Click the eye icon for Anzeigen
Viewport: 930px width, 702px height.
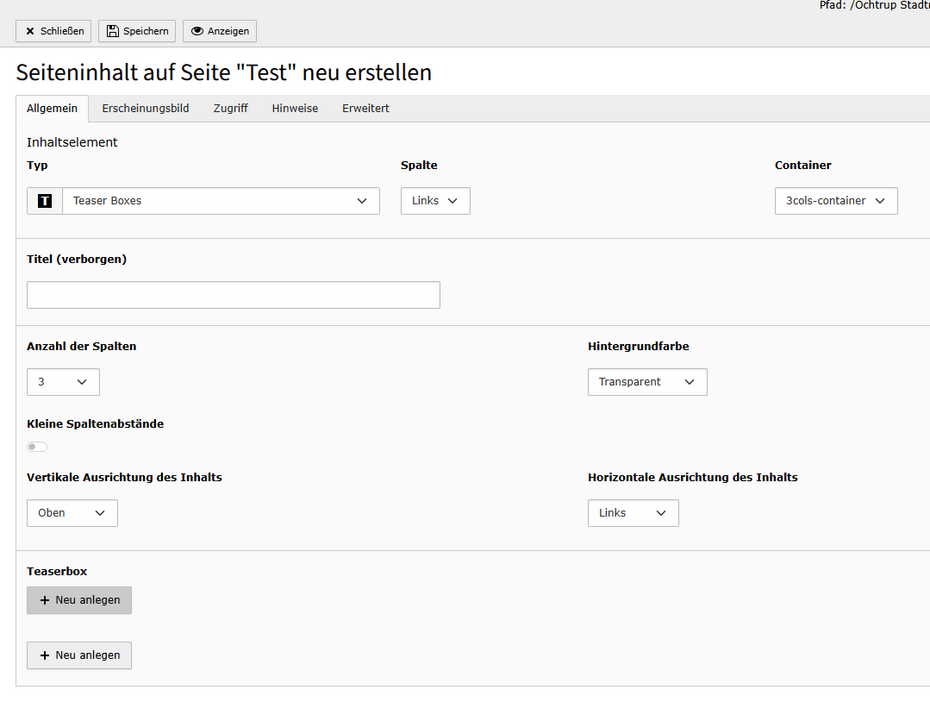tap(197, 31)
